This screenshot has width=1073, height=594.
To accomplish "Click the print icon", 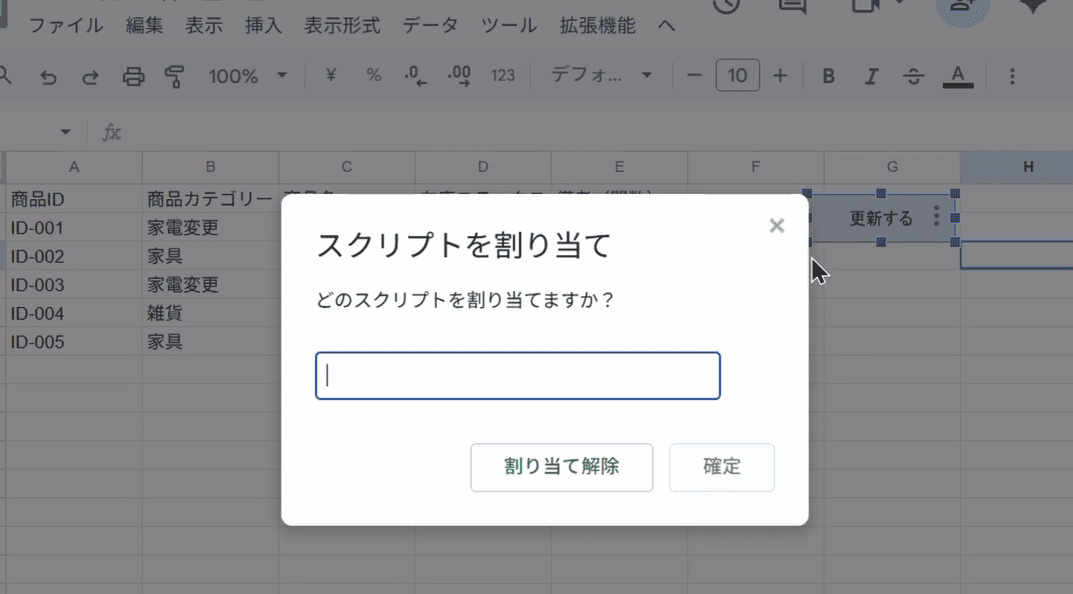I will 133,77.
